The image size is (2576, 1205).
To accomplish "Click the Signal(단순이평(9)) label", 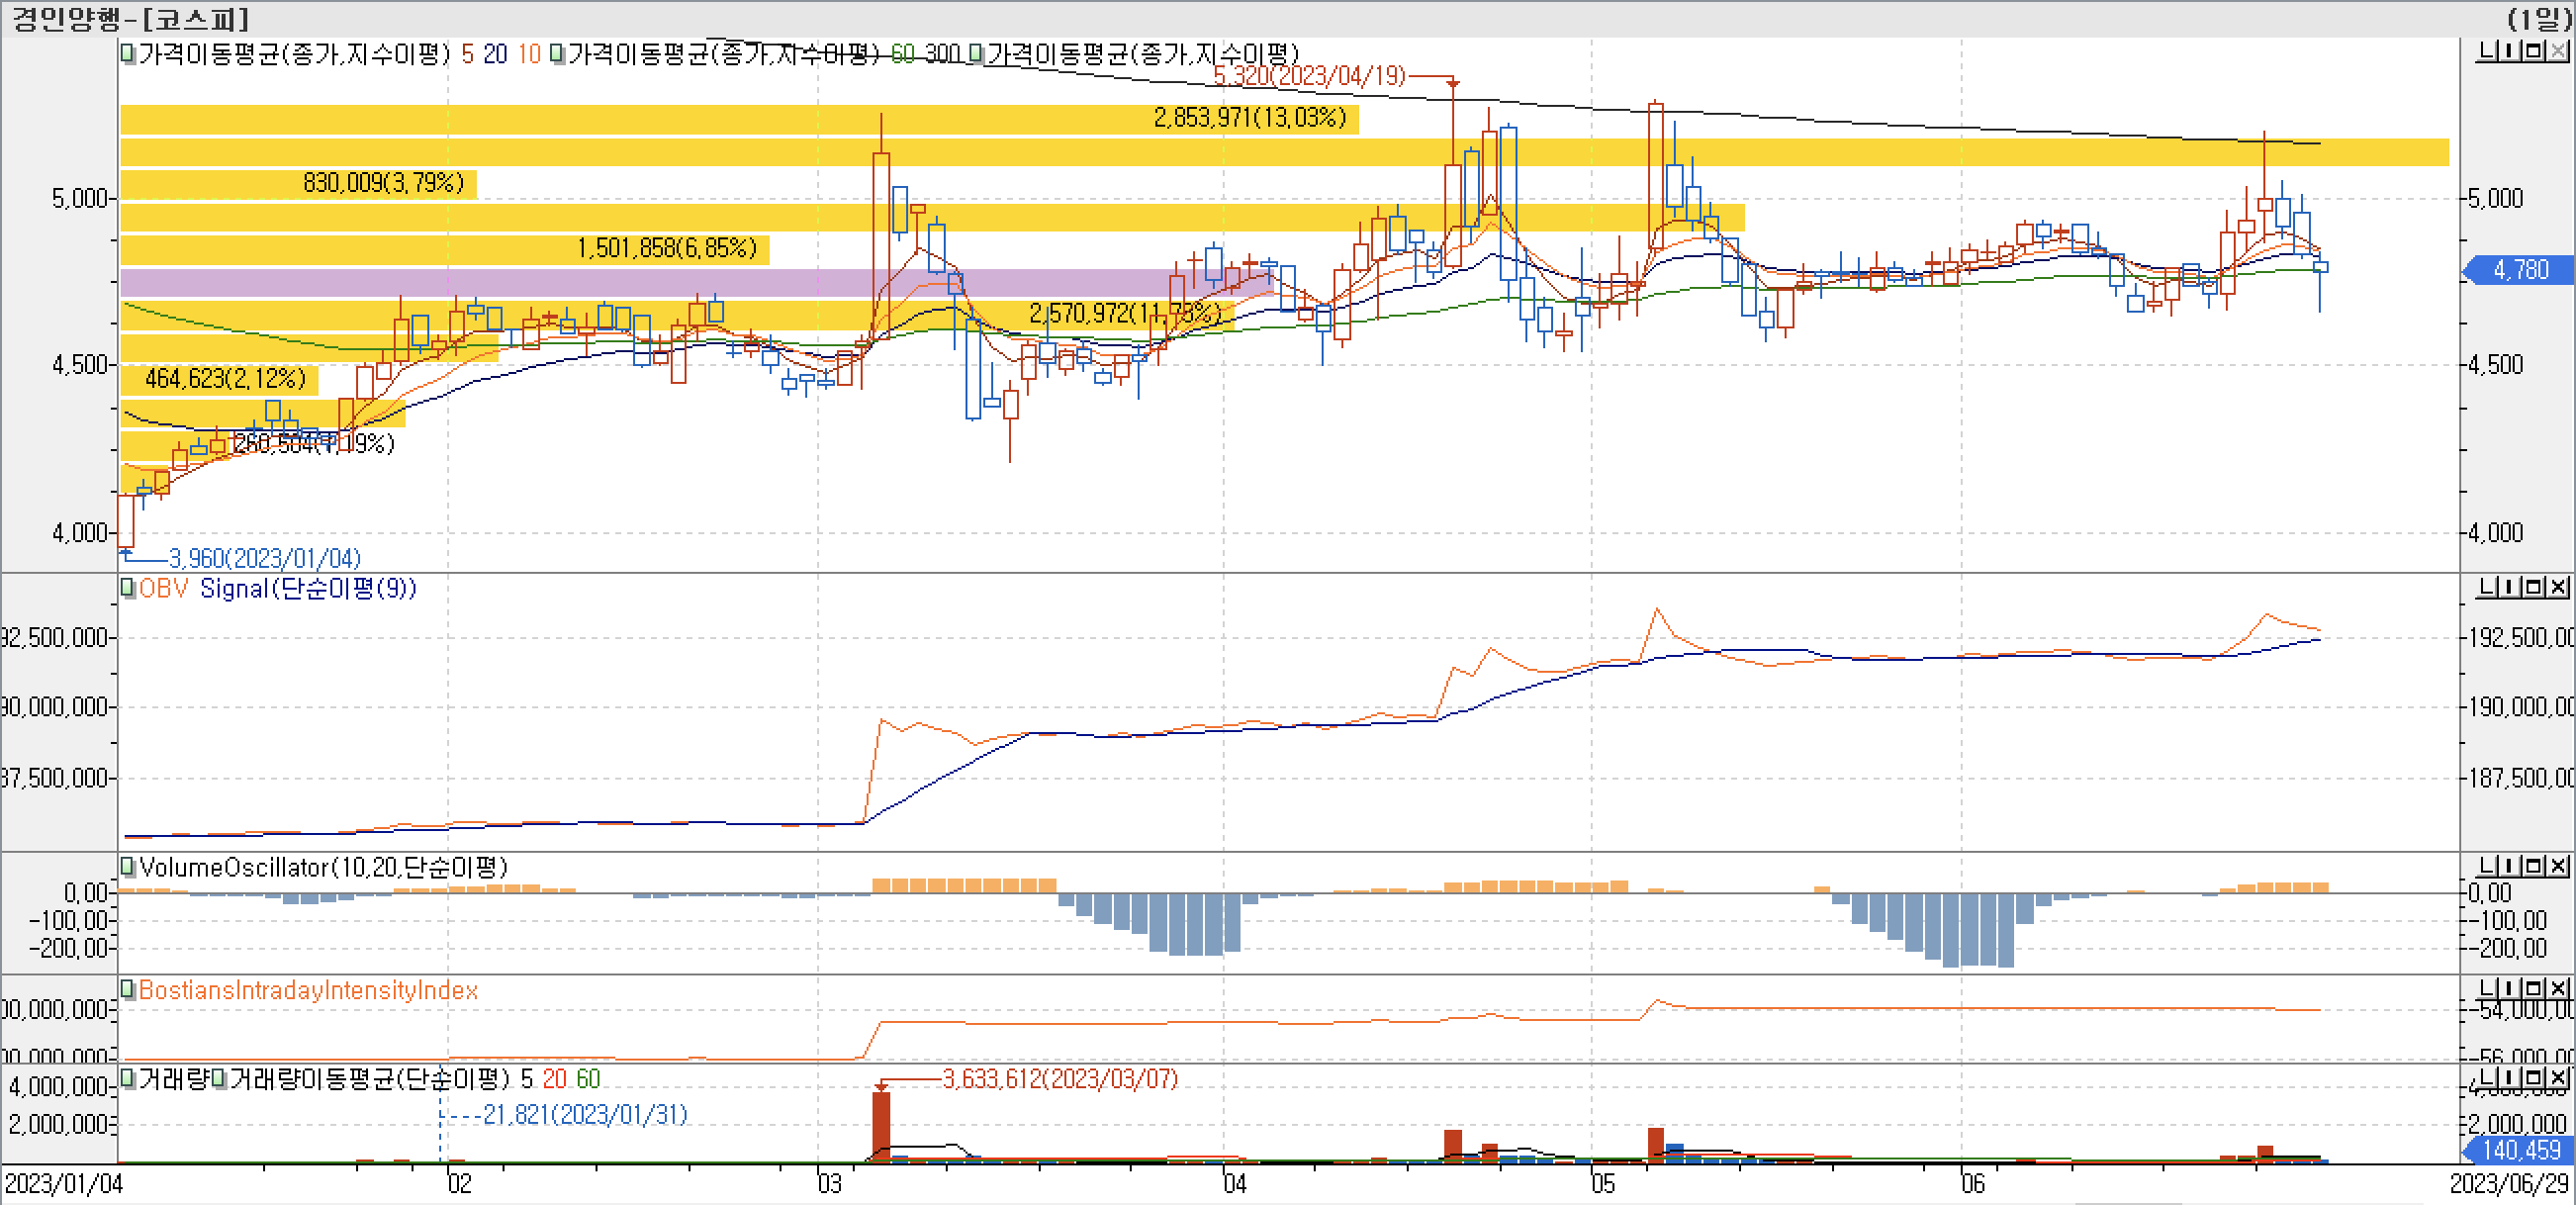I will [x=308, y=588].
